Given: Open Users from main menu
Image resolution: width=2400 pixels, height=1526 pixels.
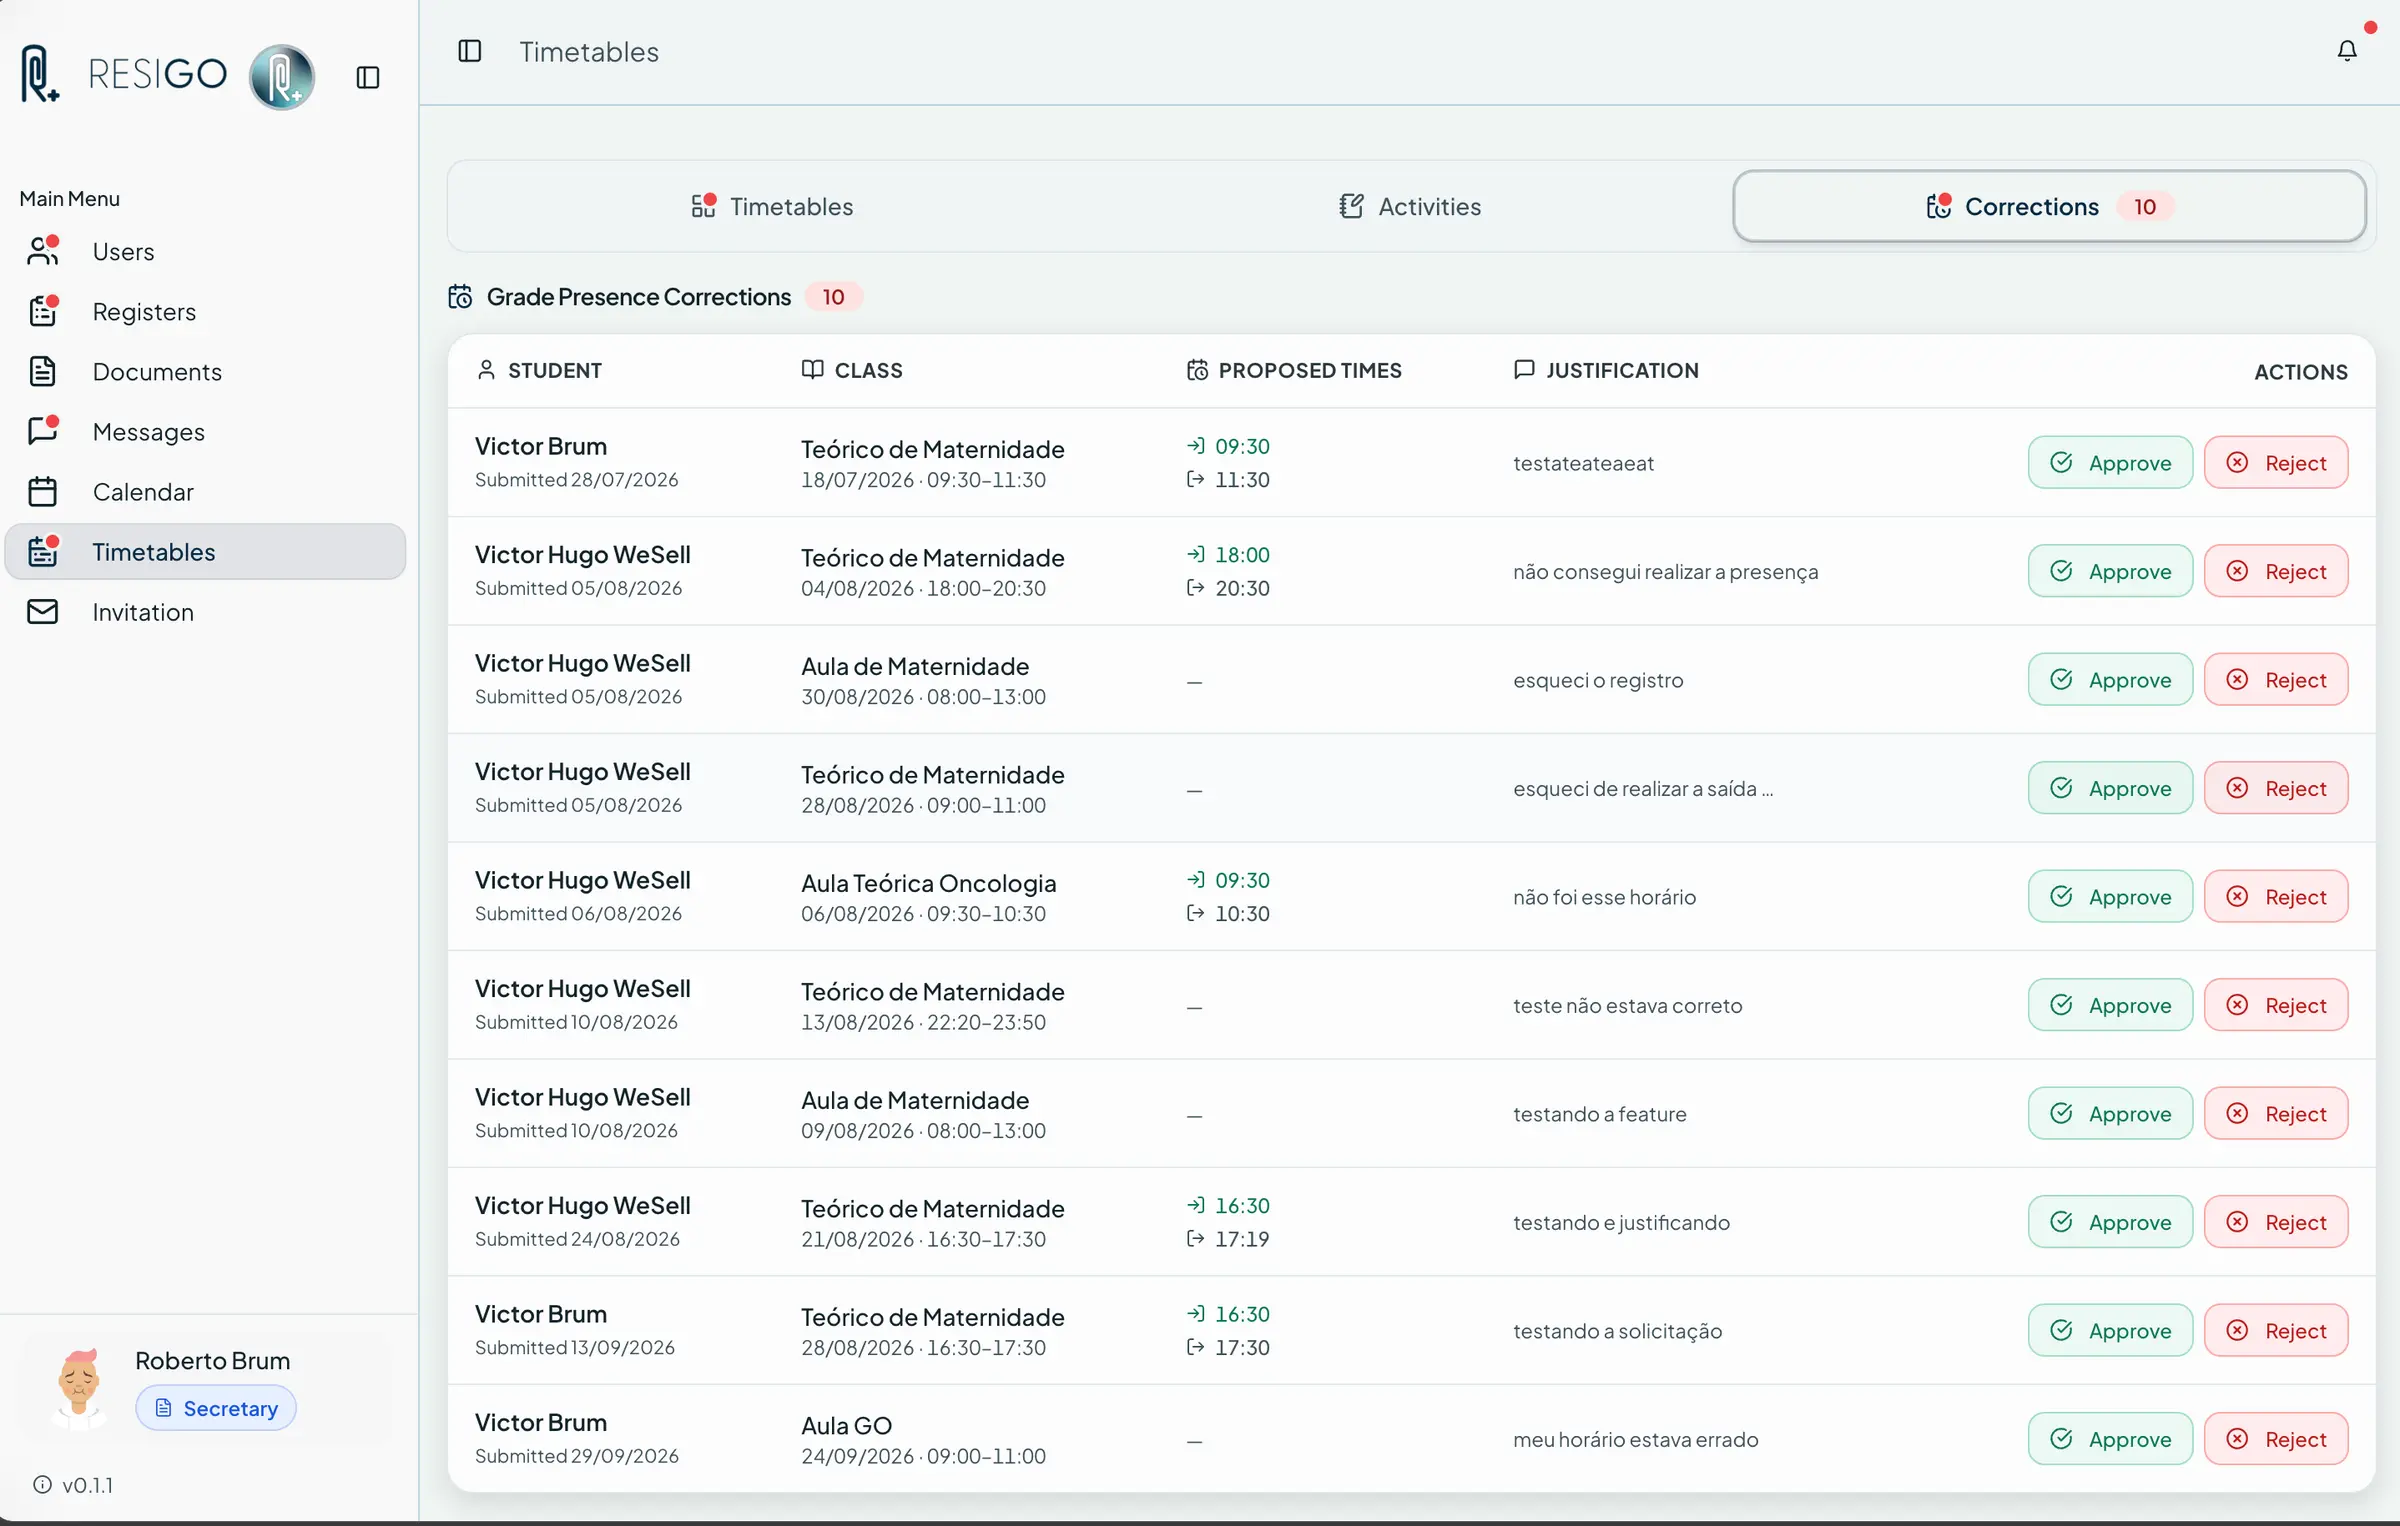Looking at the screenshot, I should pyautogui.click(x=205, y=252).
